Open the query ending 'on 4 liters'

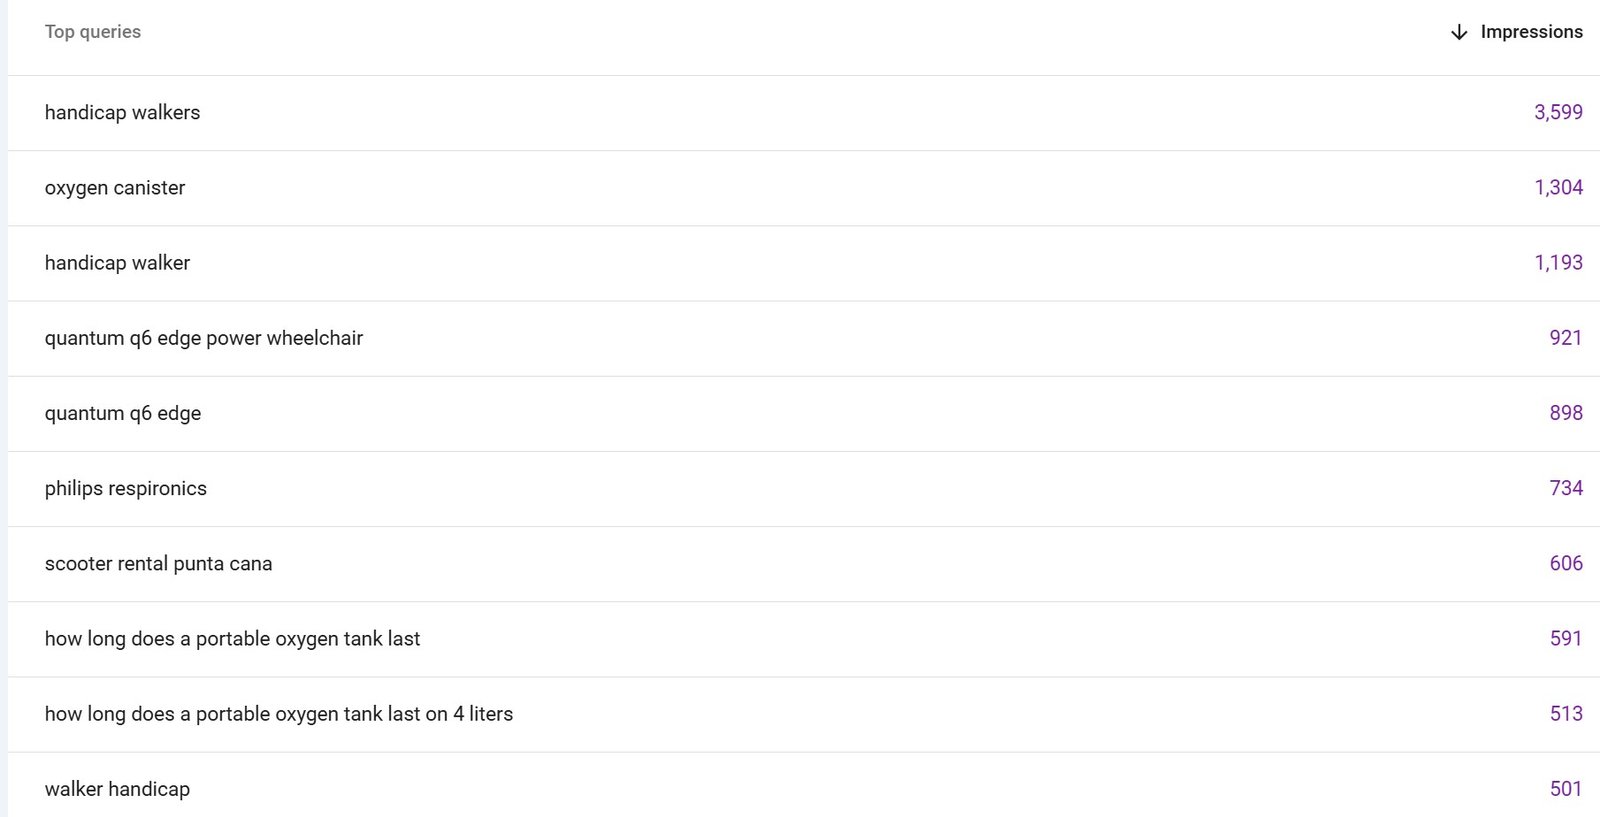click(x=279, y=714)
